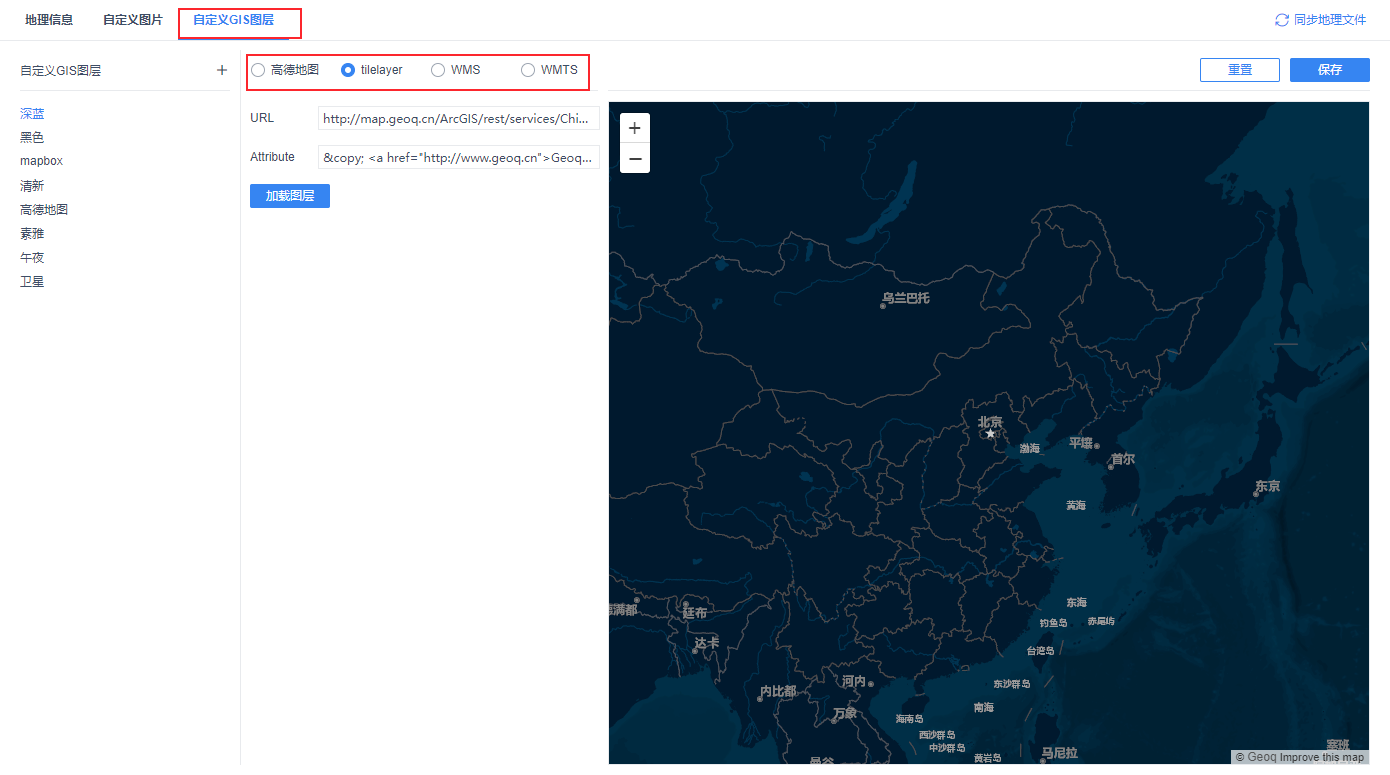Click the 首尔 label on the map

(1122, 459)
